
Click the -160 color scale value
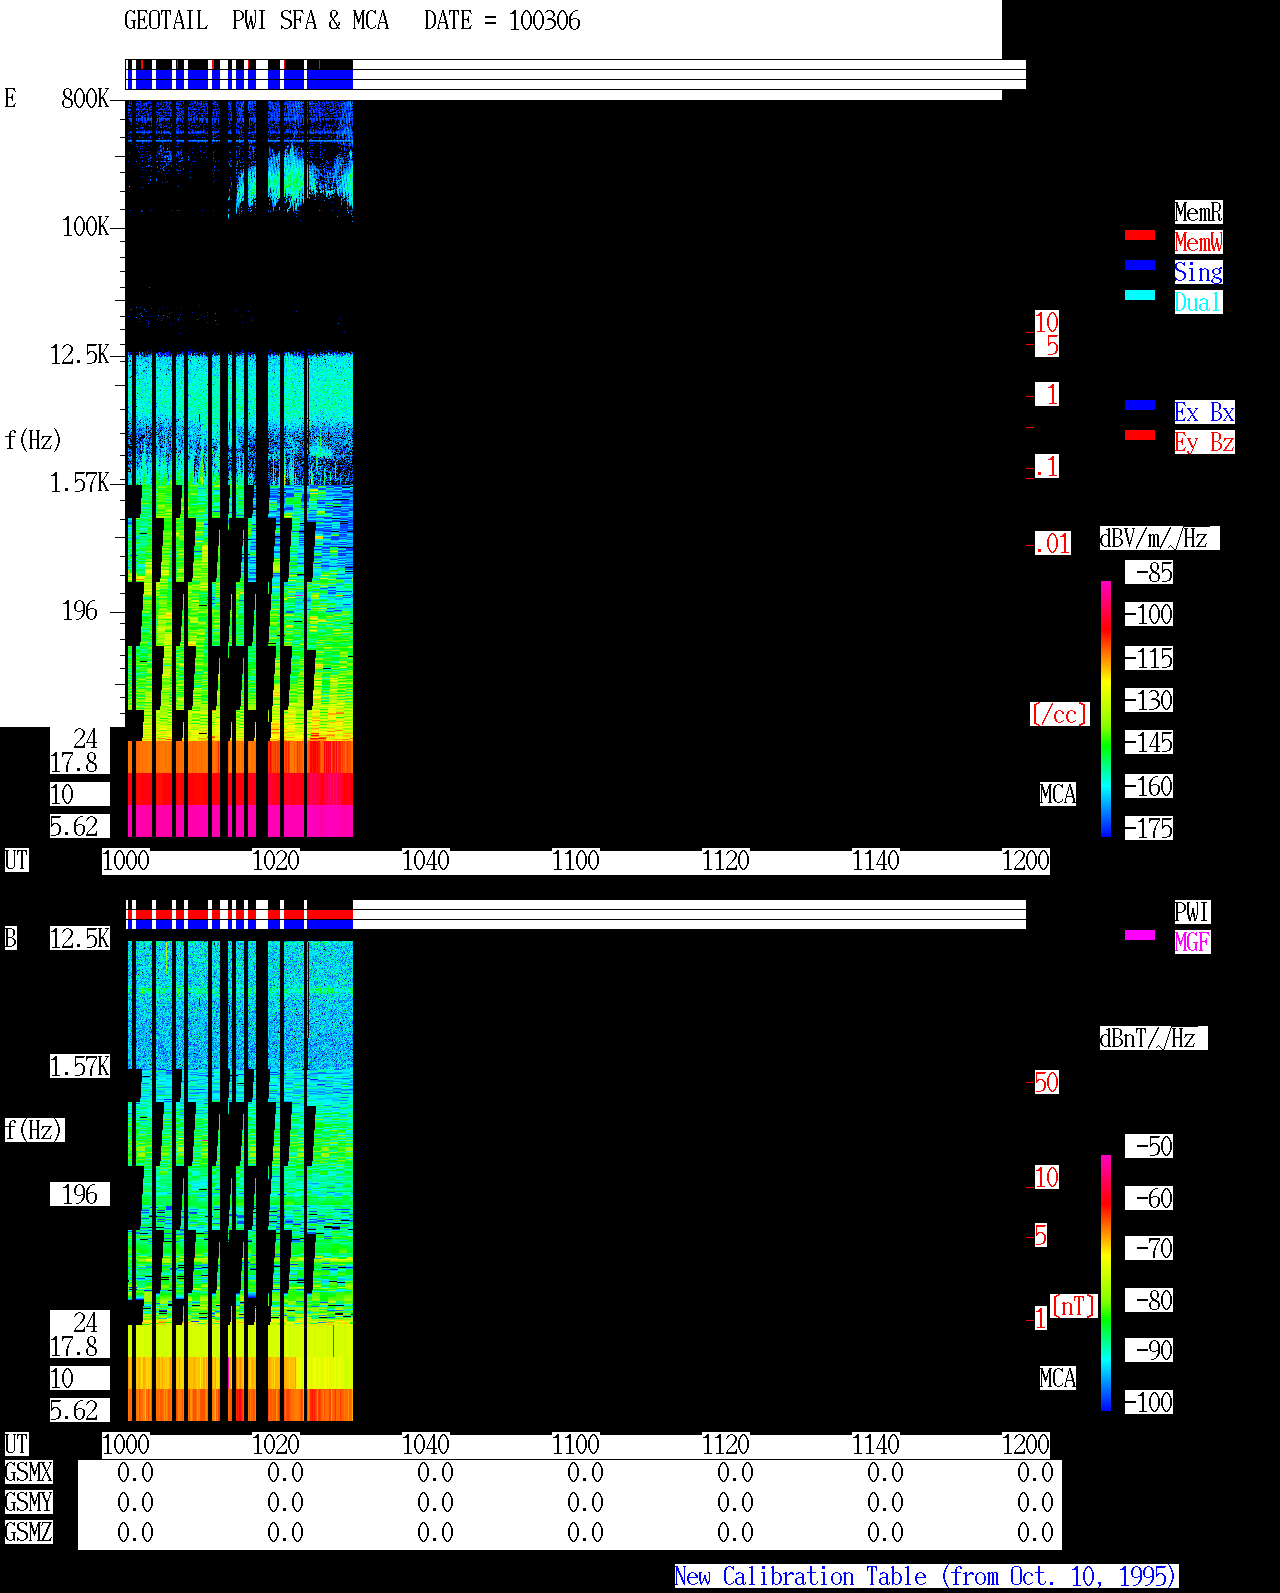[1149, 786]
